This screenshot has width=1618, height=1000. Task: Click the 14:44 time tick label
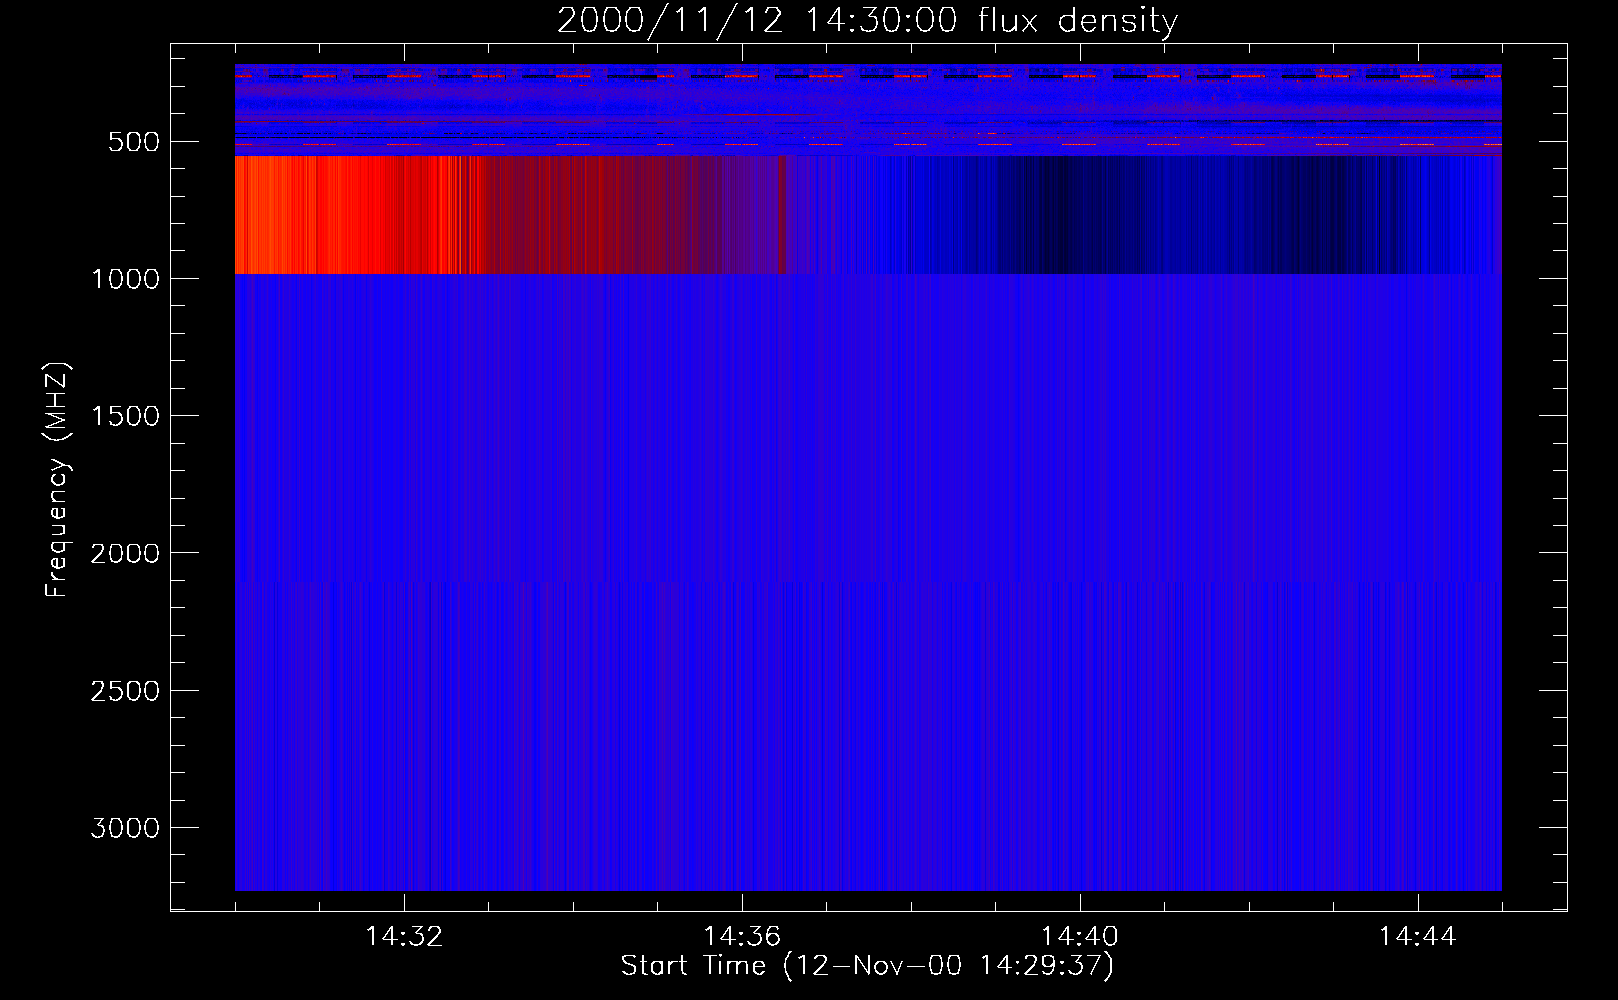point(1417,937)
